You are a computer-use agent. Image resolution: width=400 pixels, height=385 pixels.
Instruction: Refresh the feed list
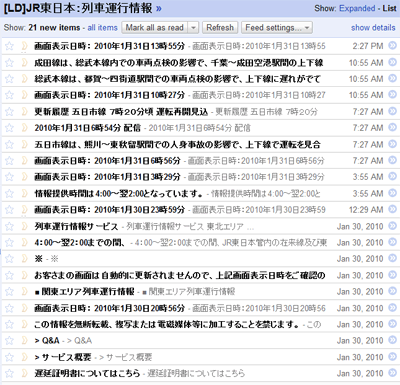pyautogui.click(x=220, y=28)
